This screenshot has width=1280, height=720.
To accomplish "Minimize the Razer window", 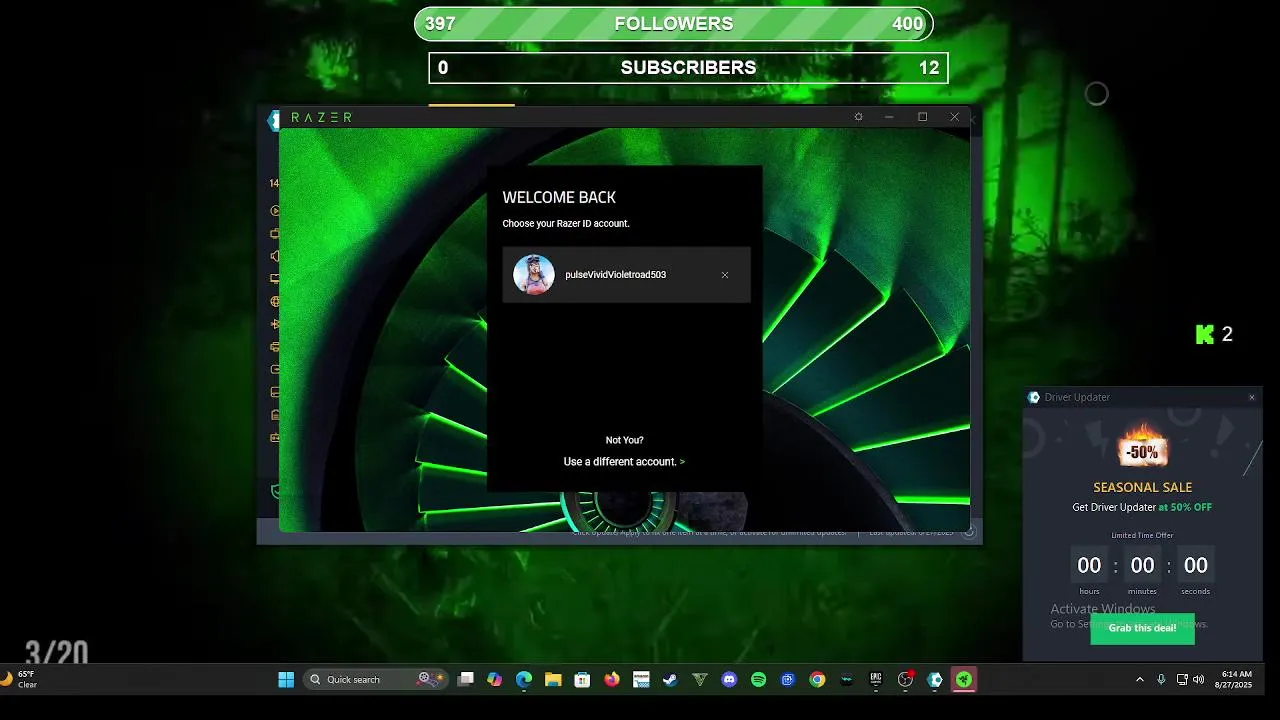I will [889, 117].
